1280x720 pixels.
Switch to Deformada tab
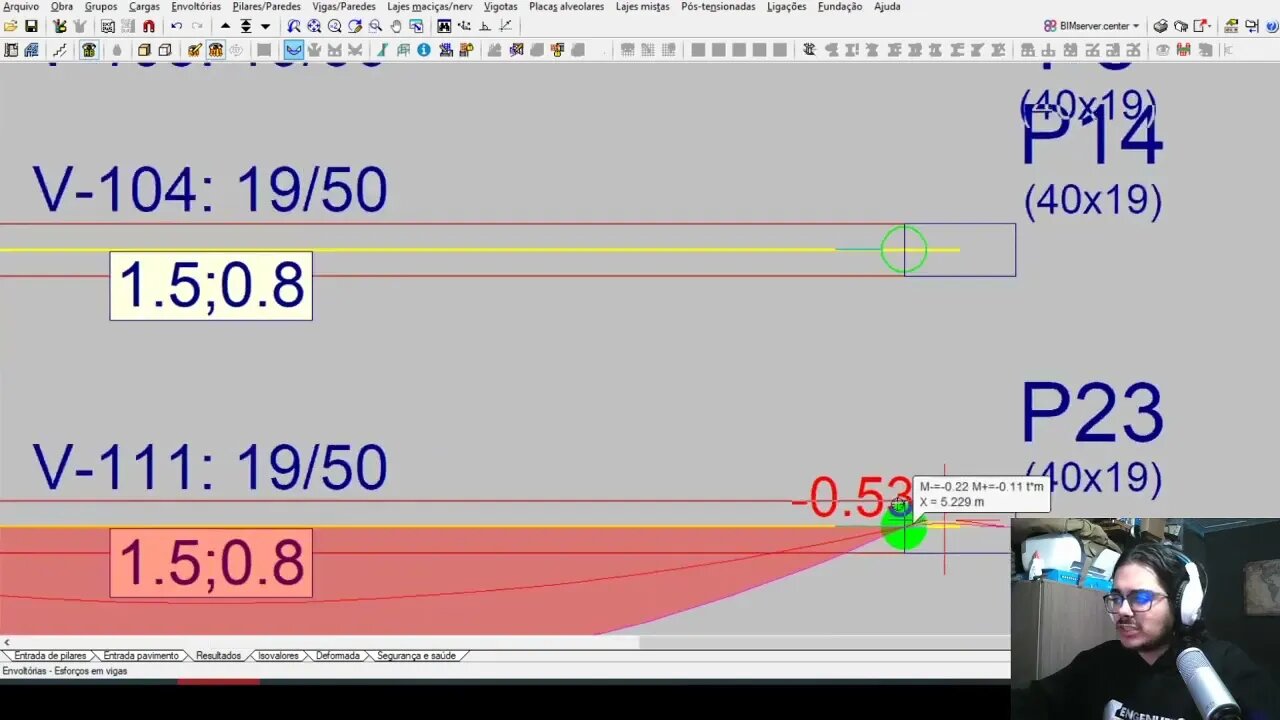pyautogui.click(x=338, y=656)
